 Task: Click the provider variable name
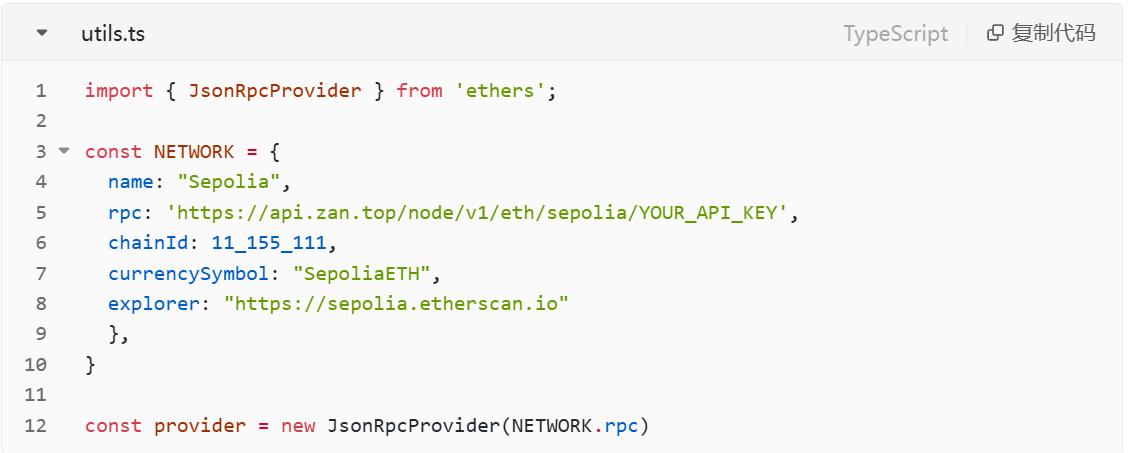tap(200, 426)
